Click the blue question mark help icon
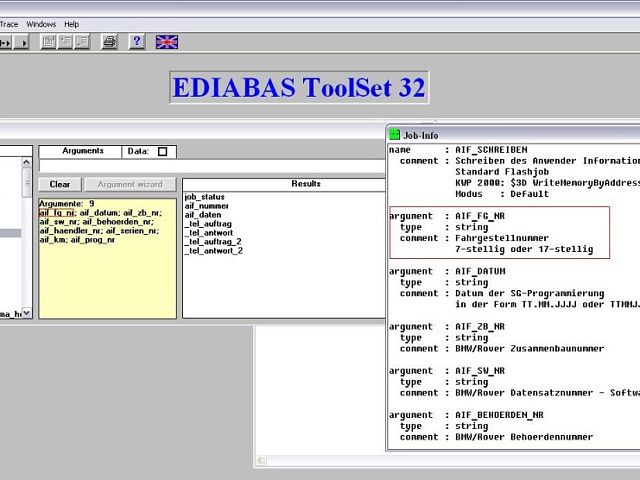 [137, 42]
